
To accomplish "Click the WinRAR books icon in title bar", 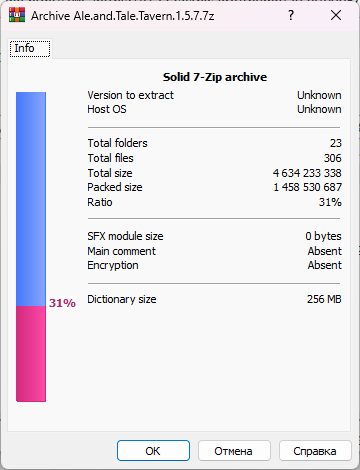I will click(17, 15).
